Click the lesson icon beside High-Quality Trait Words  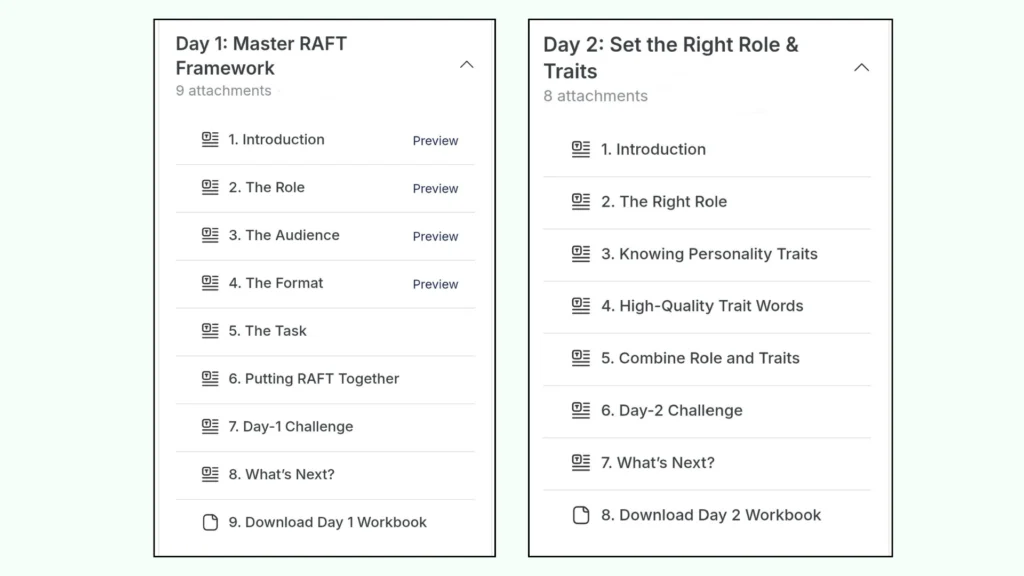(x=581, y=306)
